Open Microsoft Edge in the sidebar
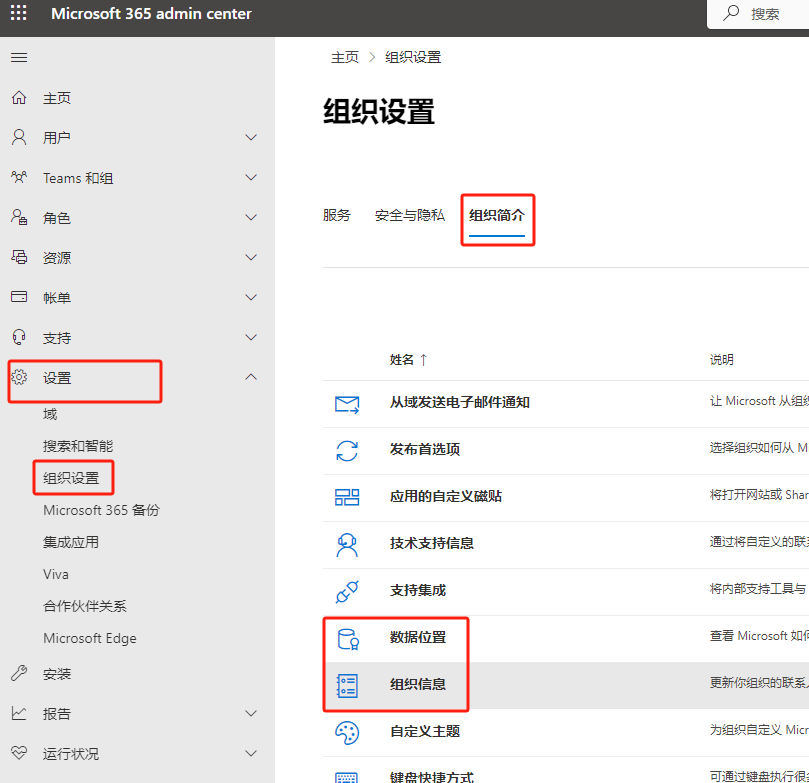Image resolution: width=809 pixels, height=783 pixels. tap(90, 638)
